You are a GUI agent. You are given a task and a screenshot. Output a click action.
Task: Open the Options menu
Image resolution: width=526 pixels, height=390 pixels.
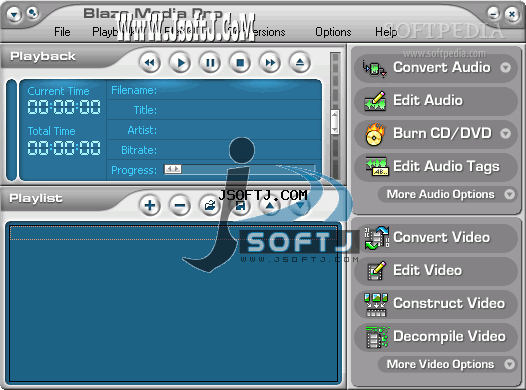333,32
